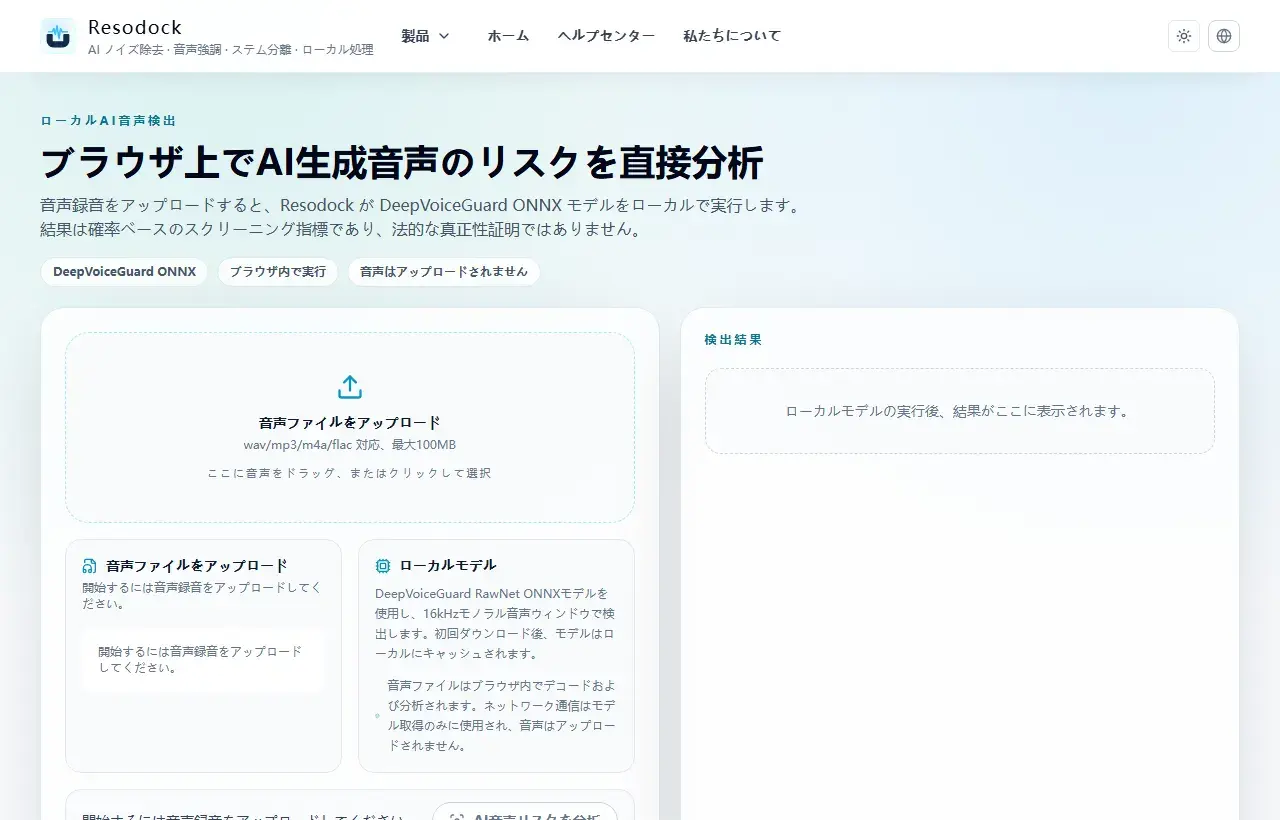The image size is (1280, 820).
Task: Click the placeholder text ローカルモデルの実行後、結果がここに表示されます
Action: [957, 411]
